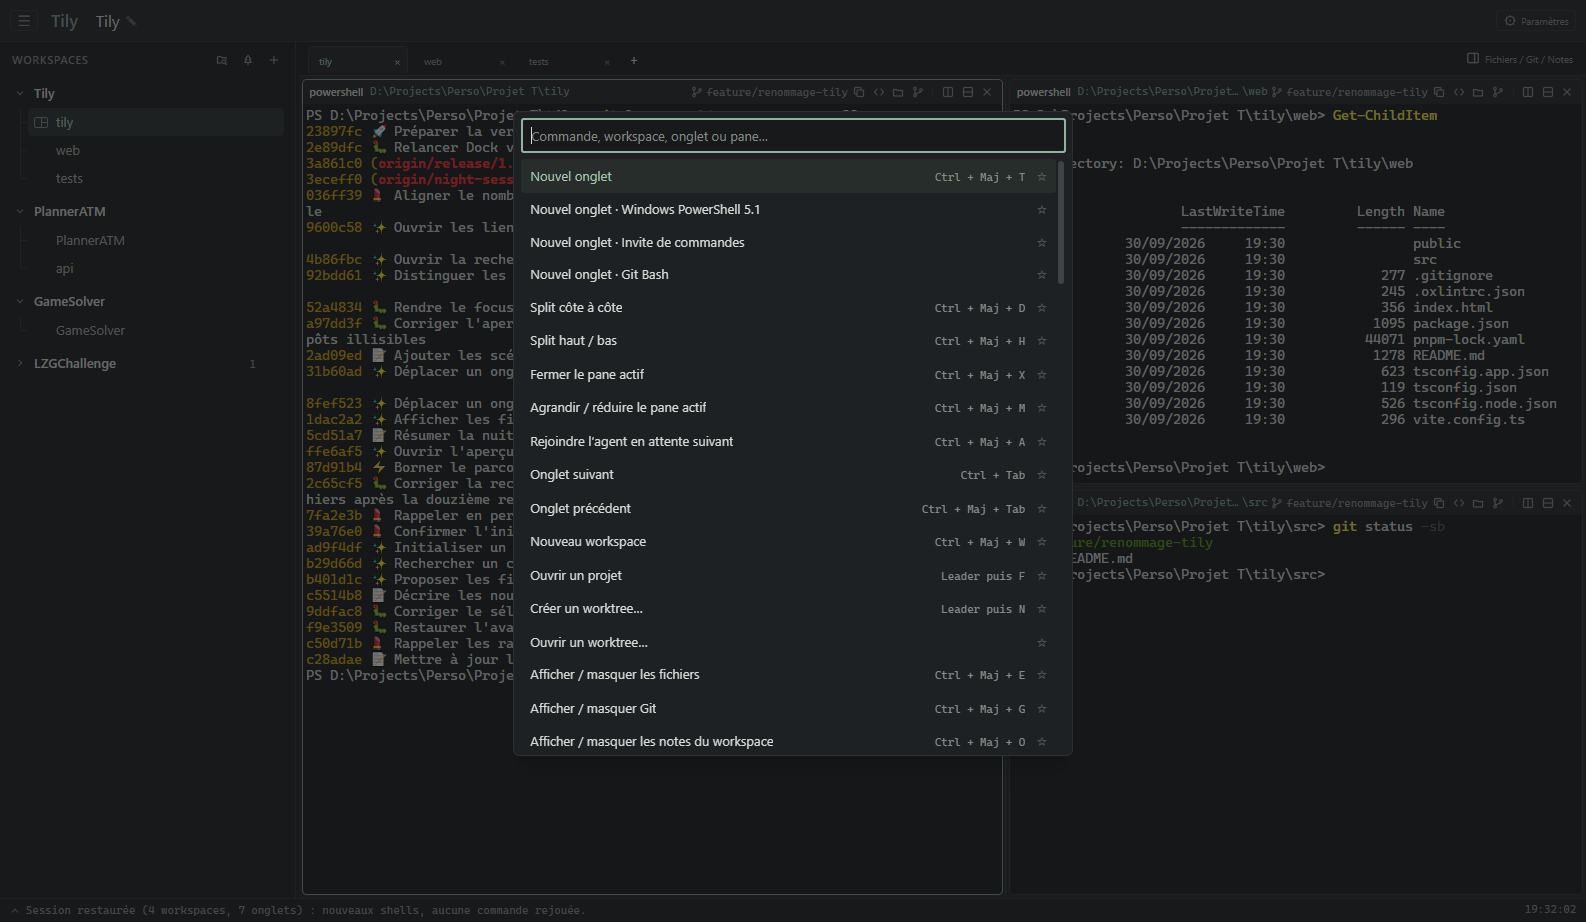This screenshot has height=922, width=1586.
Task: Select 'Fermer le pane actif' in the palette
Action: pos(788,375)
